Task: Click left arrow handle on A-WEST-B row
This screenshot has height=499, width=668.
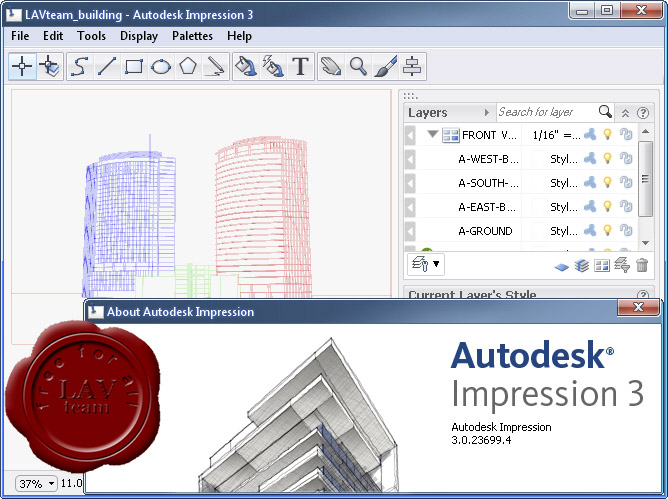Action: click(410, 159)
